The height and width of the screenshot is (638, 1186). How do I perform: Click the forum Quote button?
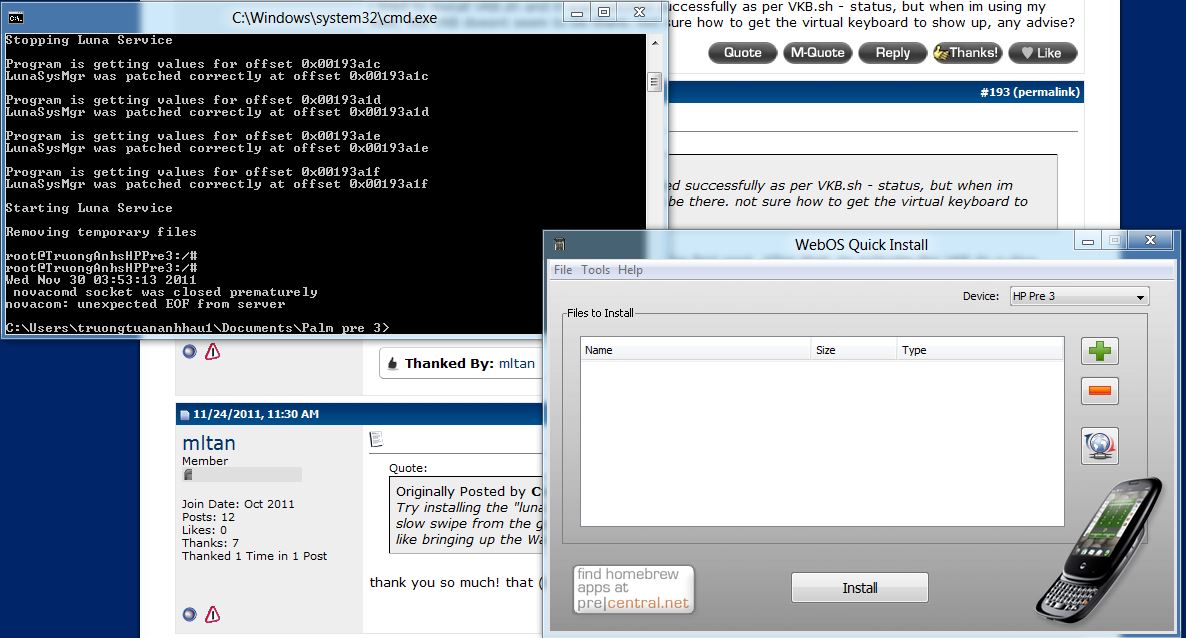pyautogui.click(x=742, y=53)
